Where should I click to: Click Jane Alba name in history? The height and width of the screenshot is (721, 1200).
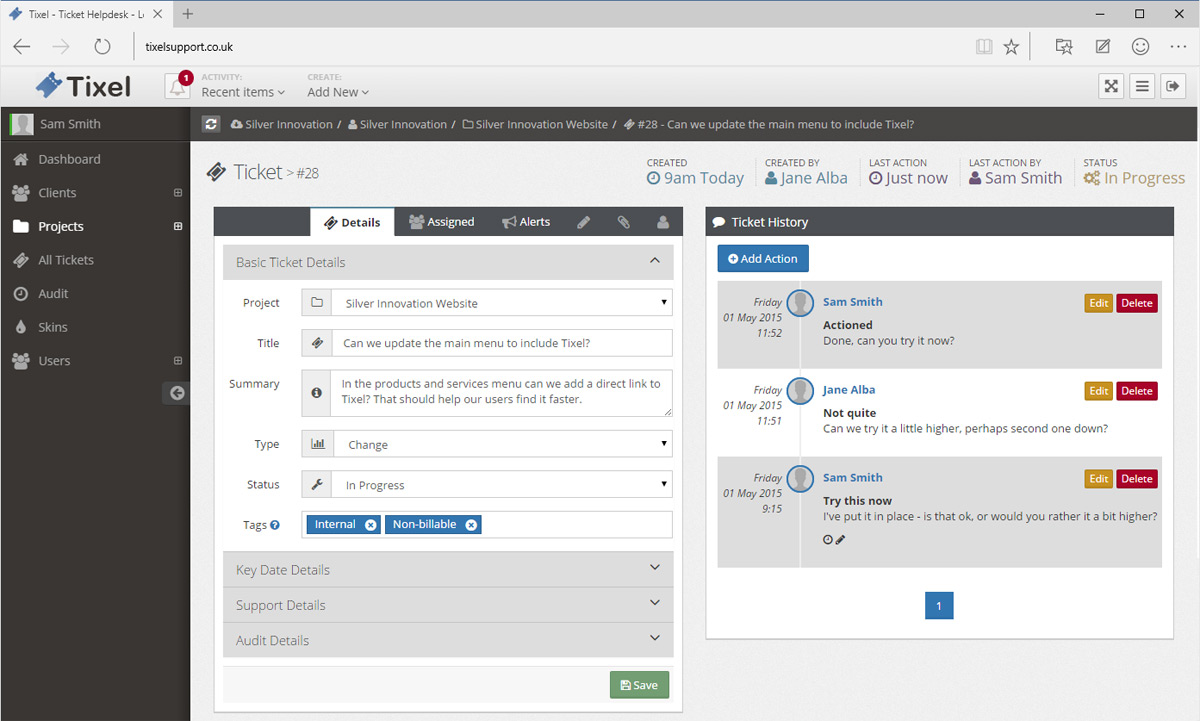point(849,390)
